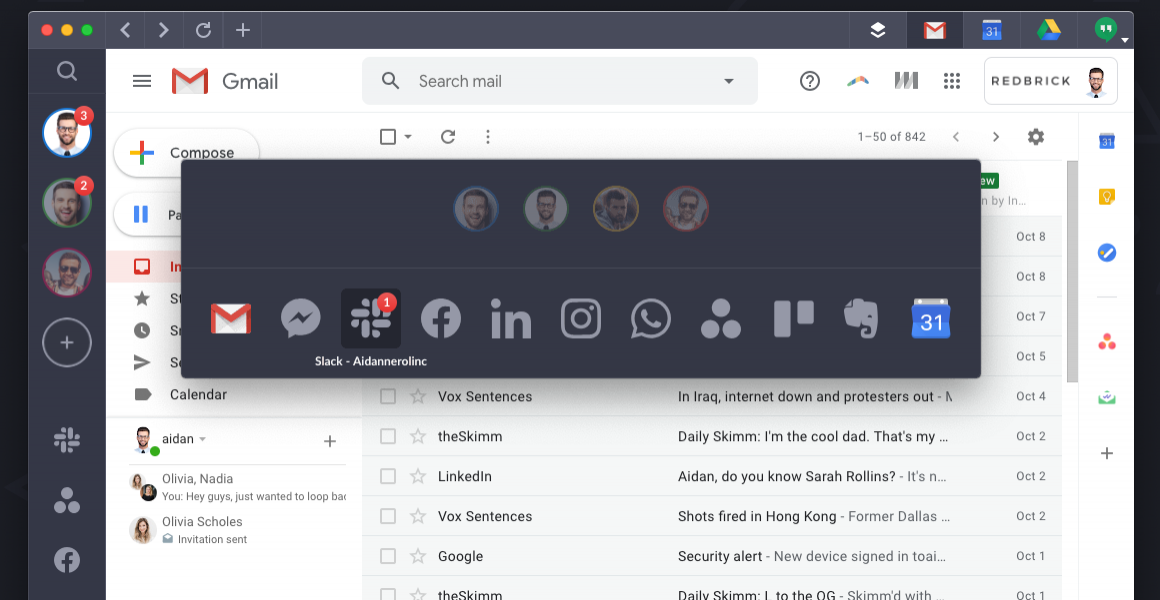The height and width of the screenshot is (600, 1160).
Task: Open Google apps grid icon
Action: point(952,81)
